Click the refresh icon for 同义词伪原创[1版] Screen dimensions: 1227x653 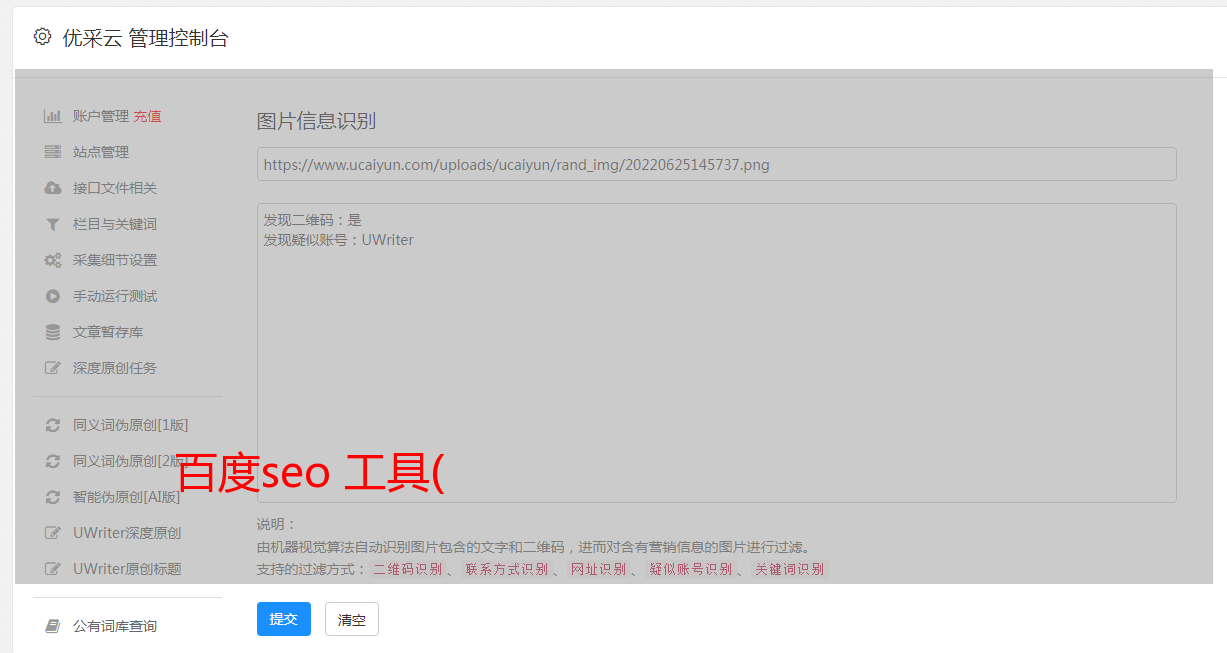(x=52, y=425)
